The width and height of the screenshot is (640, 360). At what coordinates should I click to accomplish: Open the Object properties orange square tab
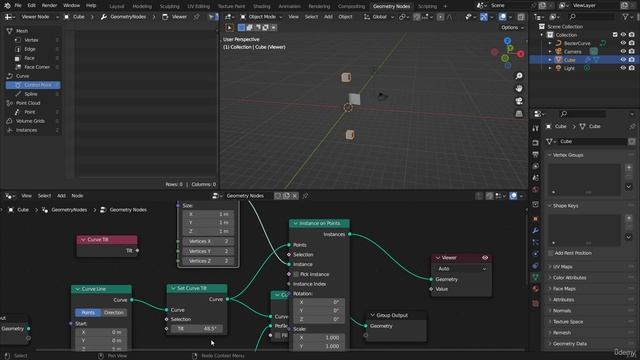(x=536, y=219)
